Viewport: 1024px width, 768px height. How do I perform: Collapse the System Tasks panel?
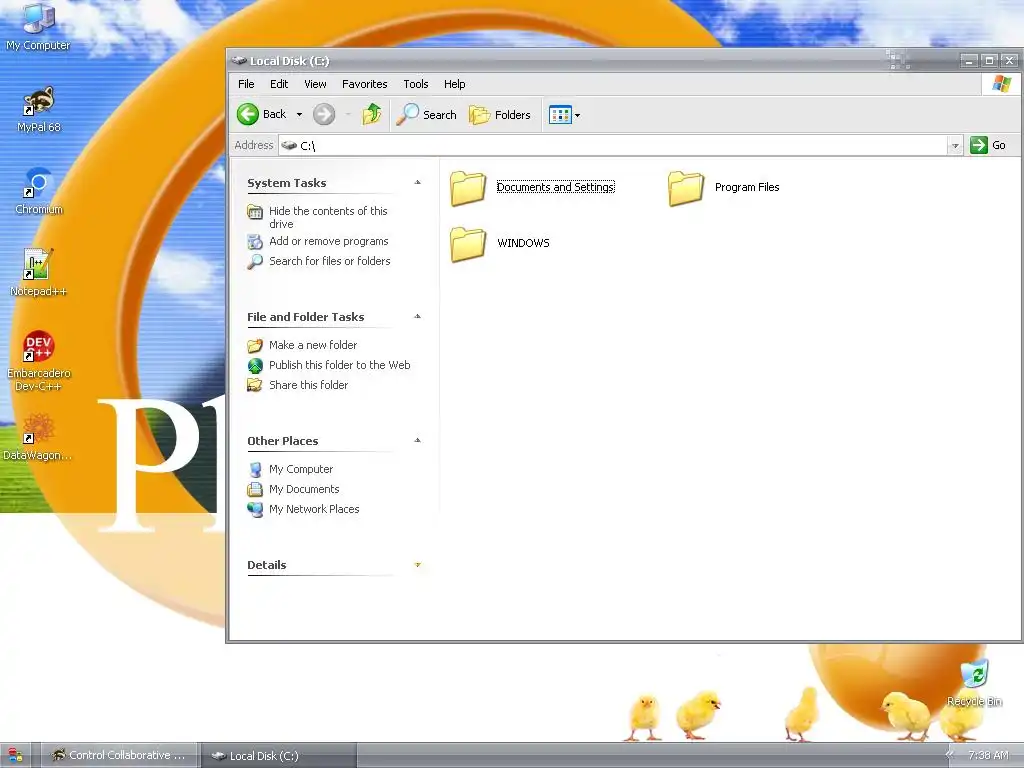tap(417, 183)
